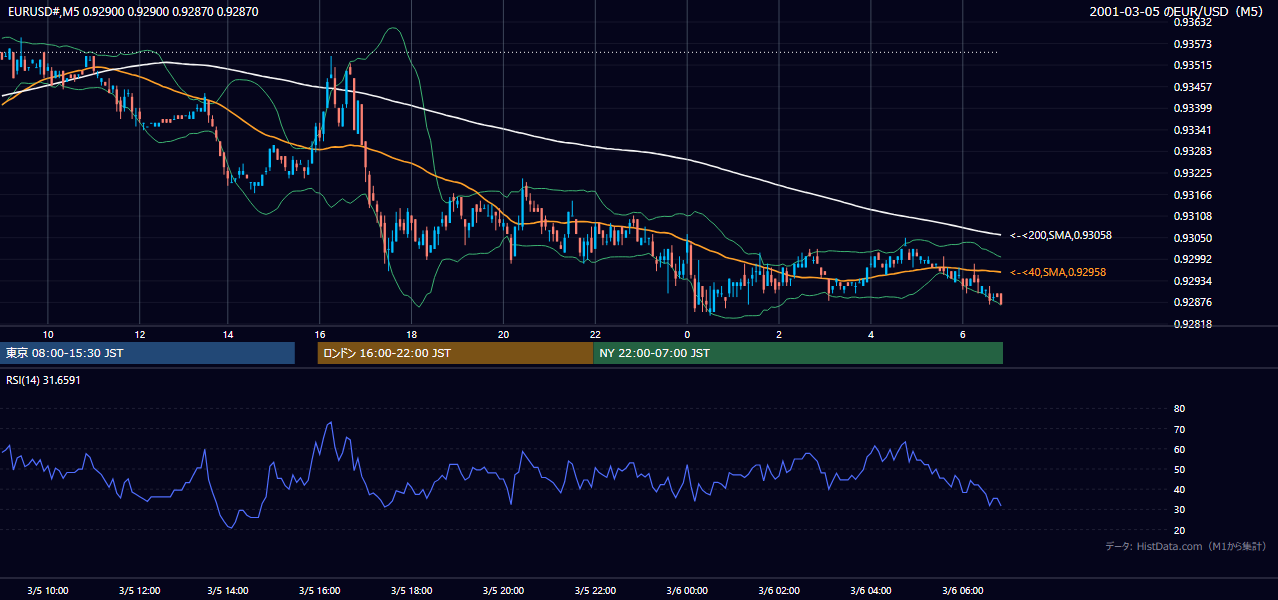The width and height of the screenshot is (1278, 600).
Task: Click hour label 14 under the price chart
Action: pyautogui.click(x=228, y=334)
